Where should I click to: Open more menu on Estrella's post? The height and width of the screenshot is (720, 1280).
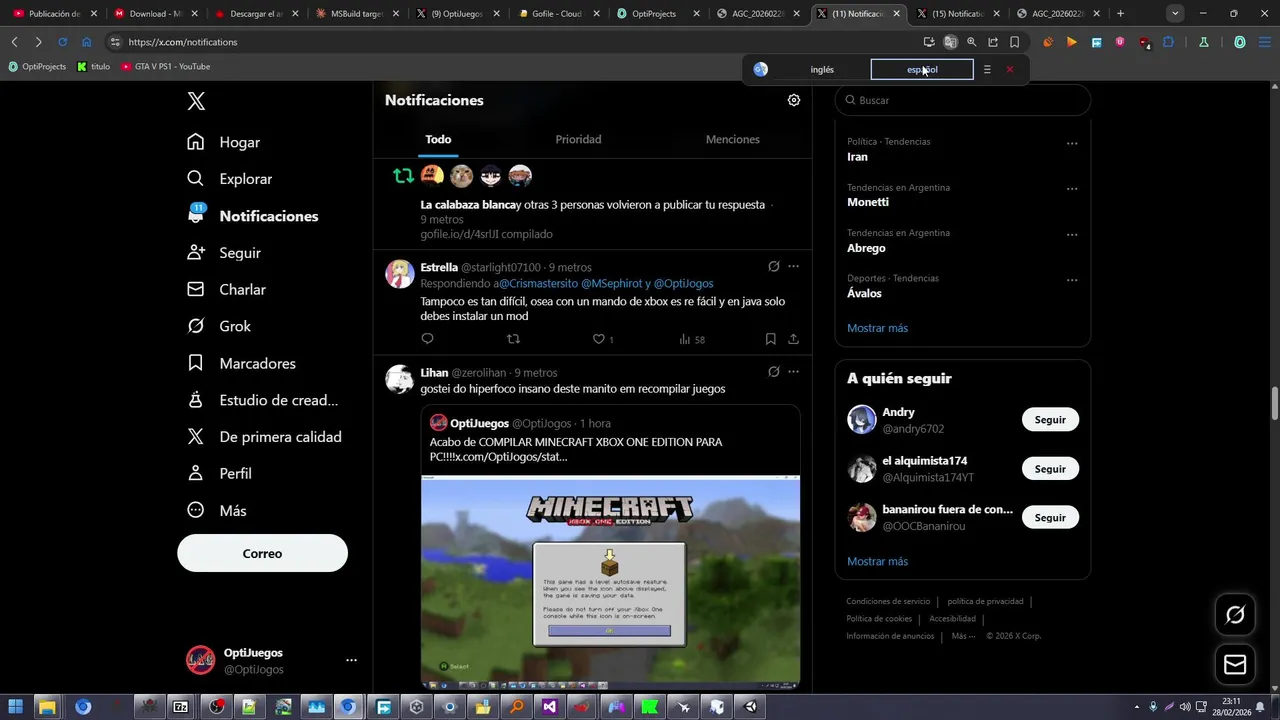794,267
